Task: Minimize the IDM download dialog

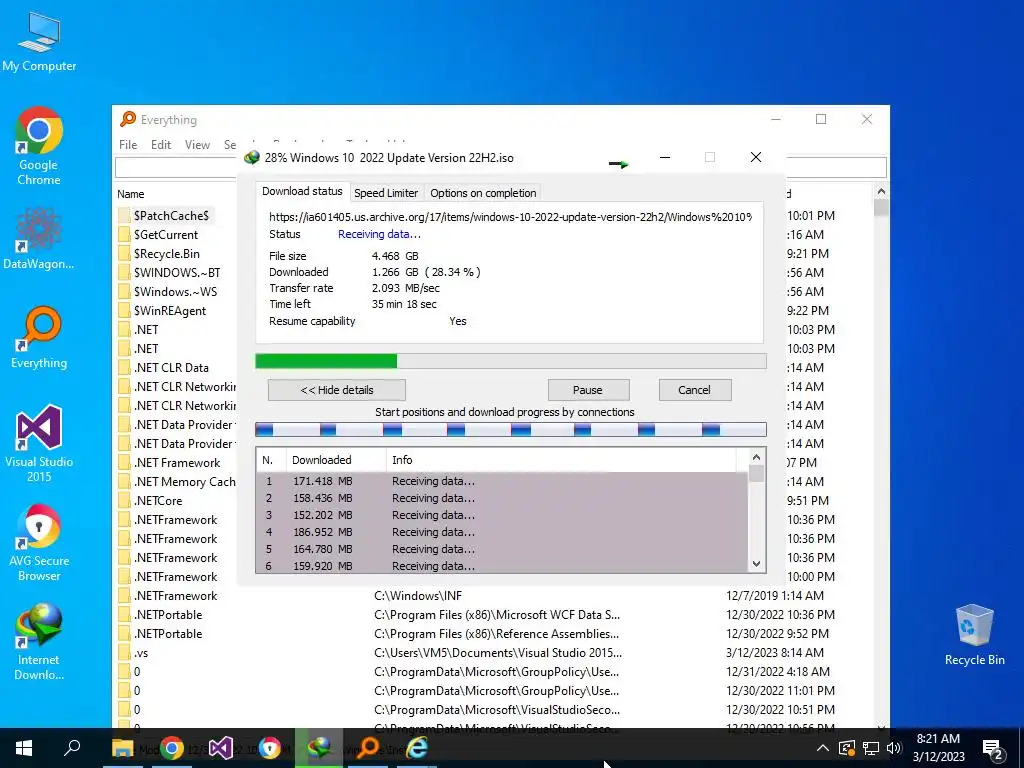Action: tap(665, 157)
